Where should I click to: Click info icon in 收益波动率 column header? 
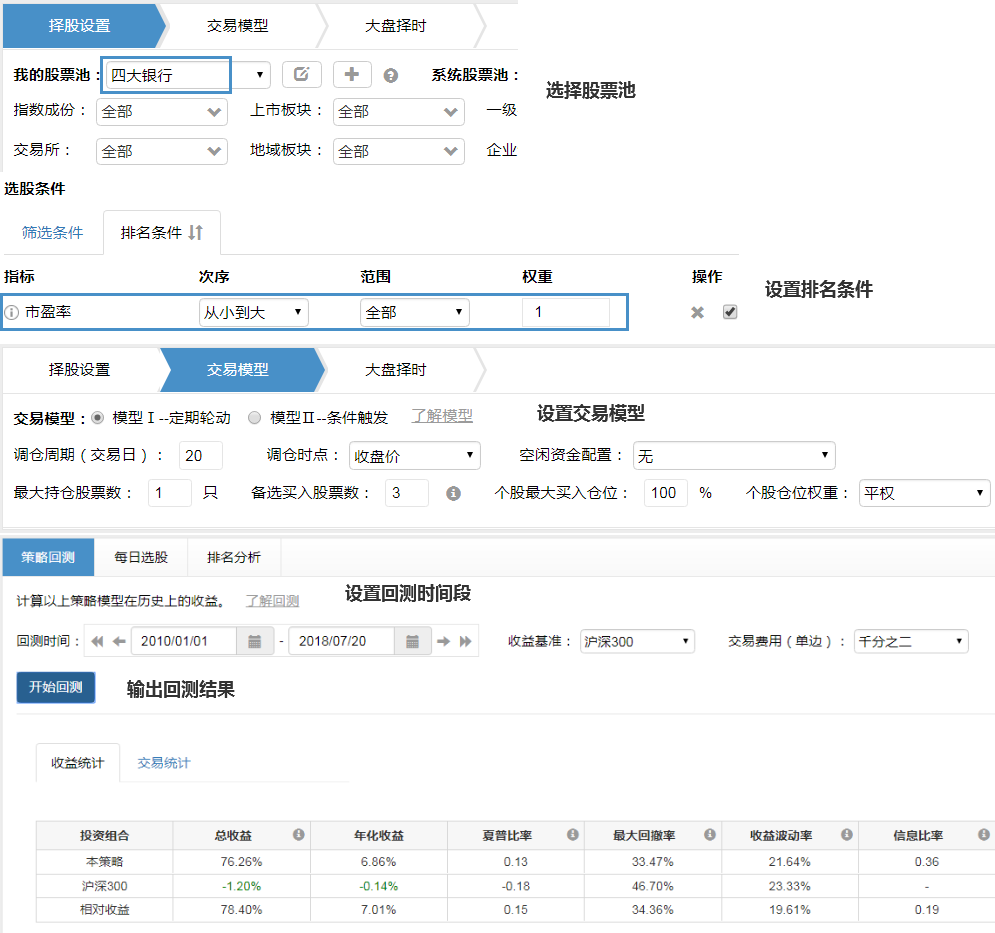(847, 835)
